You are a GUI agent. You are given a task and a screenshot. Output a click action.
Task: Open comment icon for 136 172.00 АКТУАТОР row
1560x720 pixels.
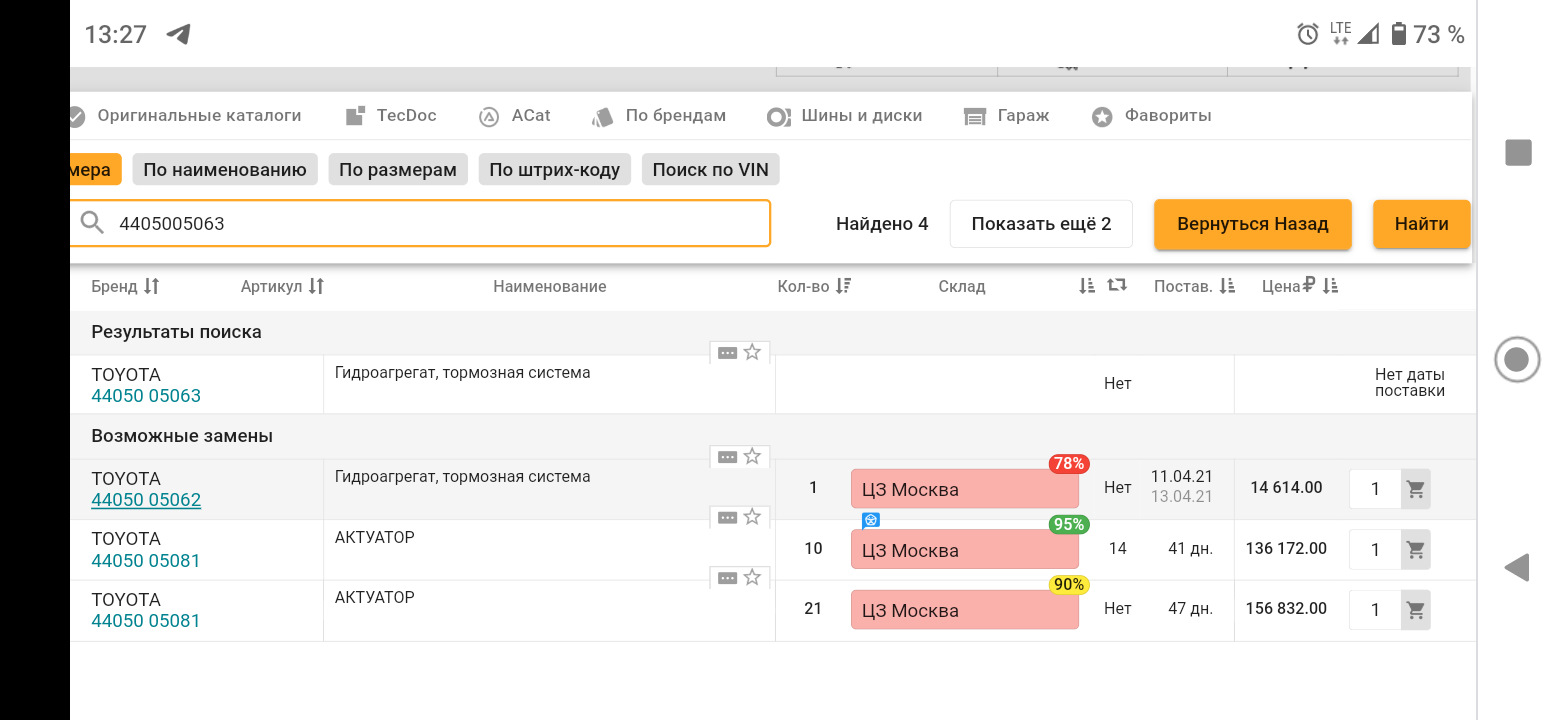coord(728,518)
